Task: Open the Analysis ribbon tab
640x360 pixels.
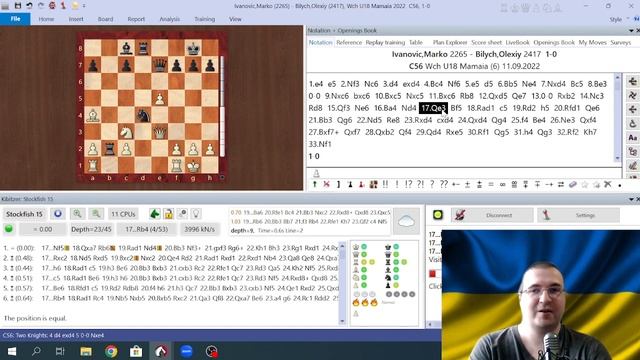Action: [x=169, y=19]
